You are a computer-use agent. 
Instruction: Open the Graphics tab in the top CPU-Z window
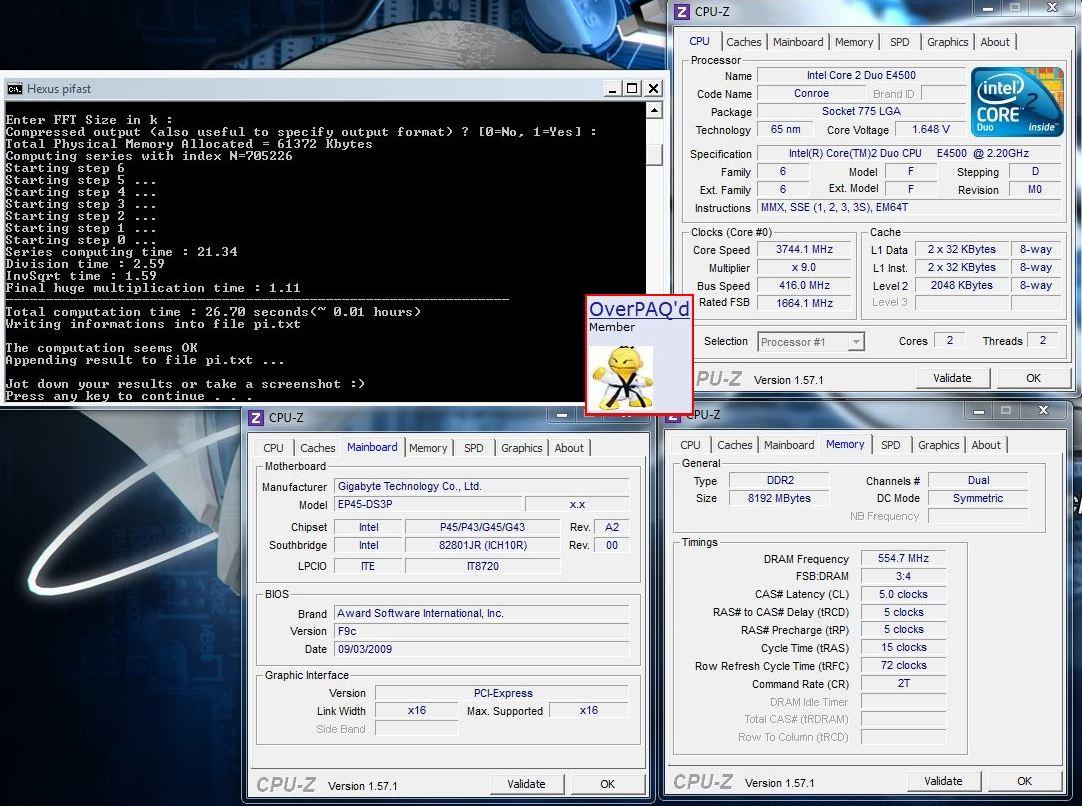(x=947, y=42)
